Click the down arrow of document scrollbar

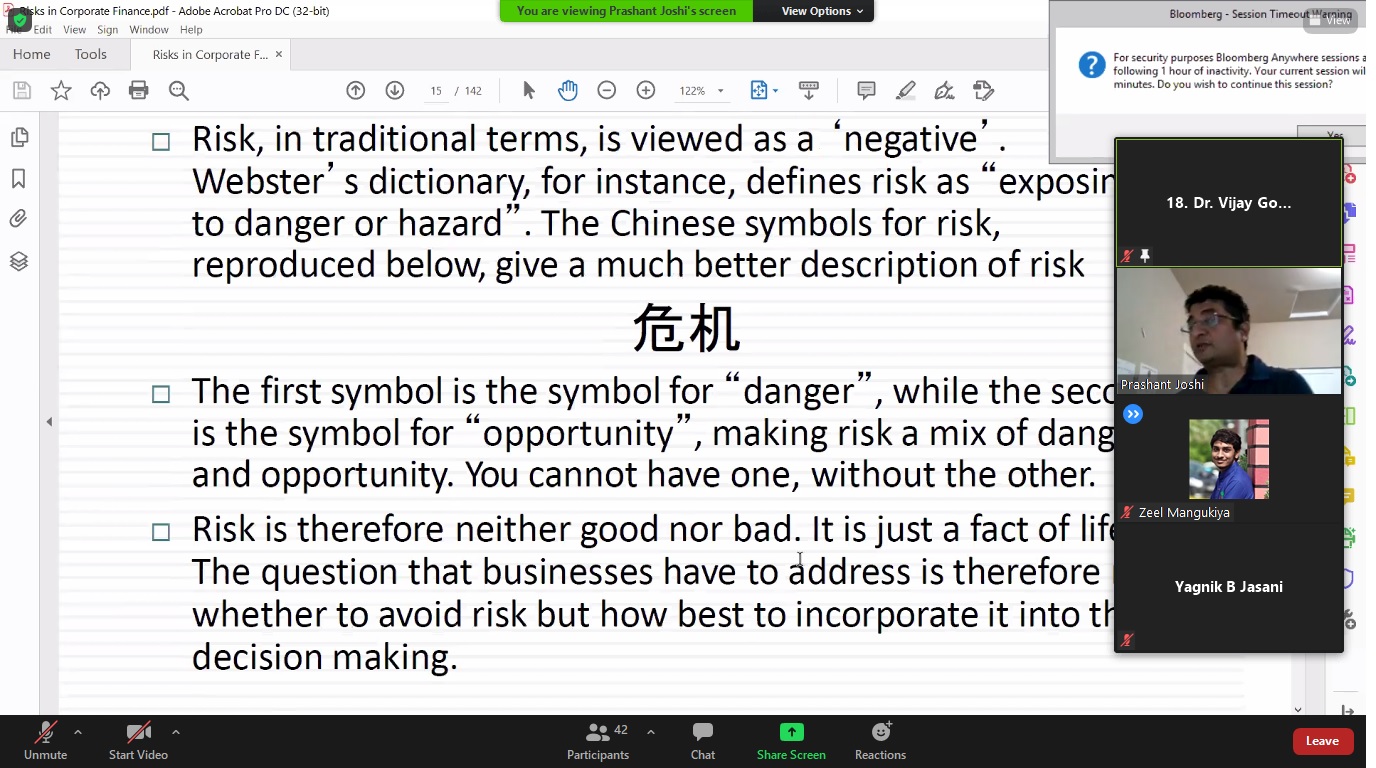(1298, 709)
